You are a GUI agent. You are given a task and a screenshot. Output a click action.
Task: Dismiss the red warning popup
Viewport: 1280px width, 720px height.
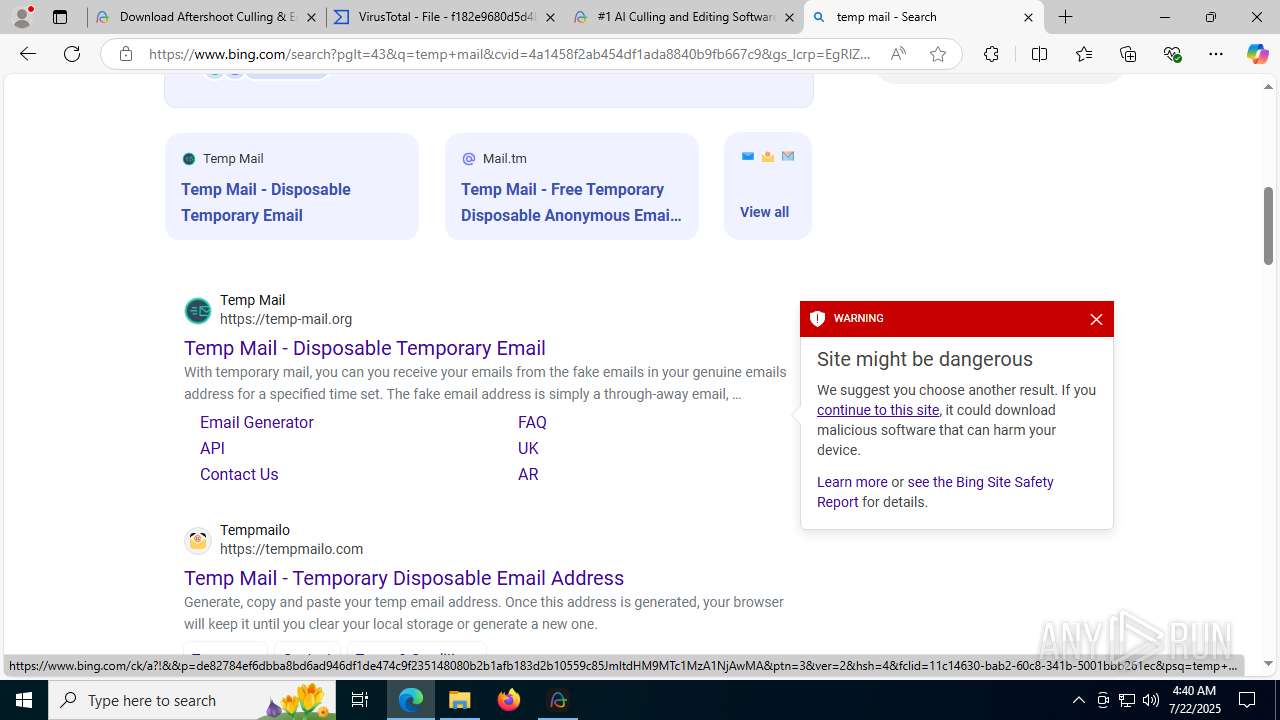coord(1096,319)
